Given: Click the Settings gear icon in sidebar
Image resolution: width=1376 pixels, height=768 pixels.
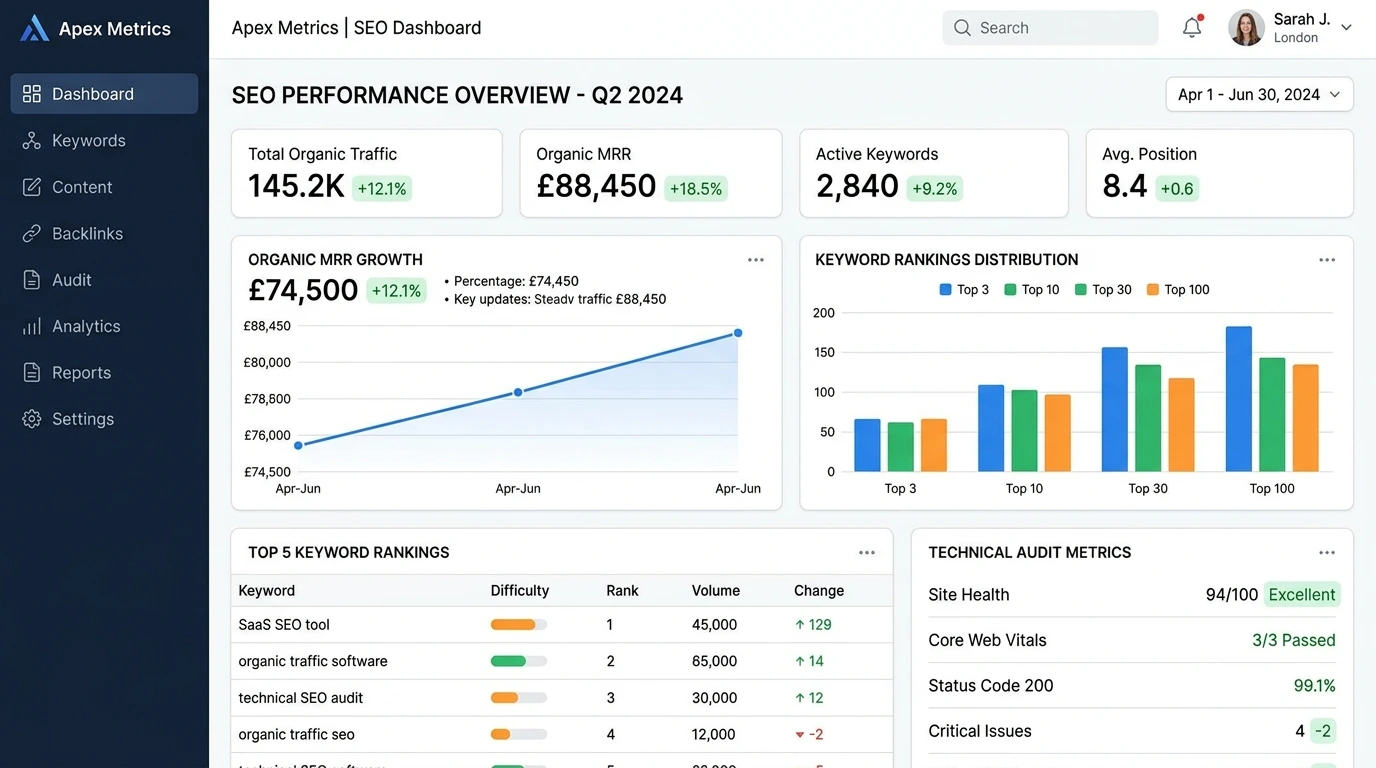Looking at the screenshot, I should click(x=32, y=419).
